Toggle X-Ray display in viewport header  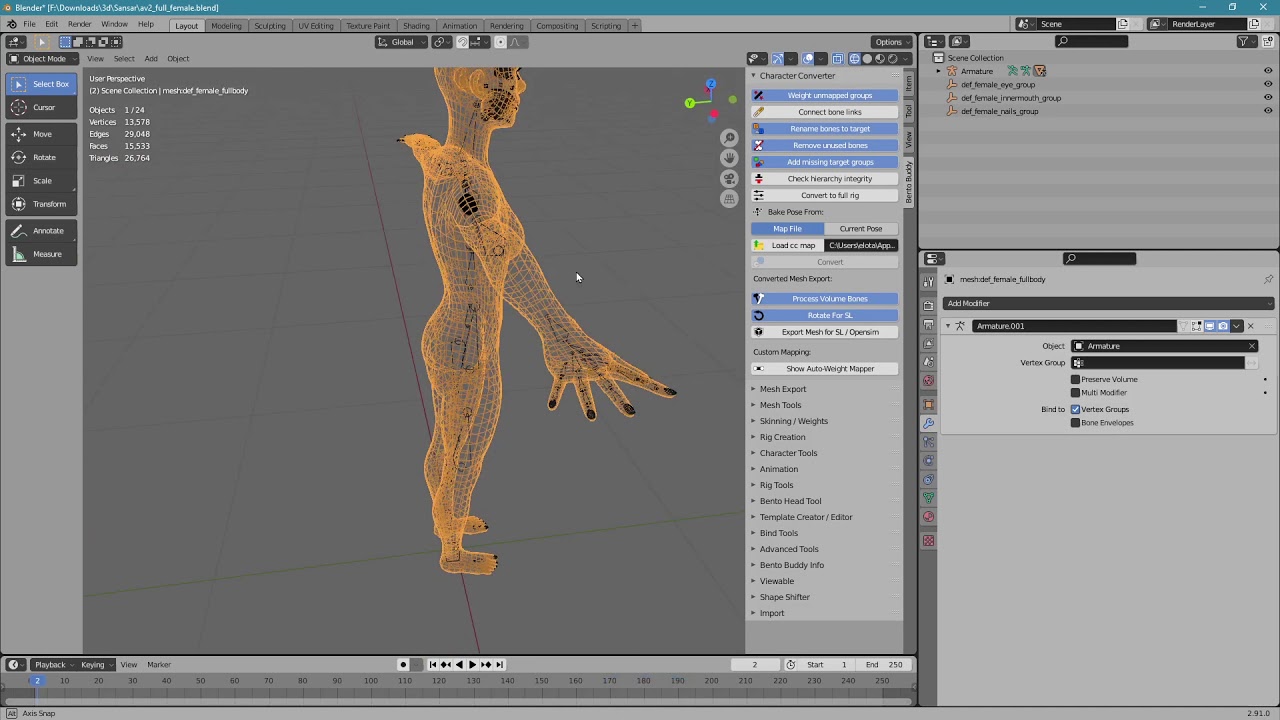(x=838, y=58)
